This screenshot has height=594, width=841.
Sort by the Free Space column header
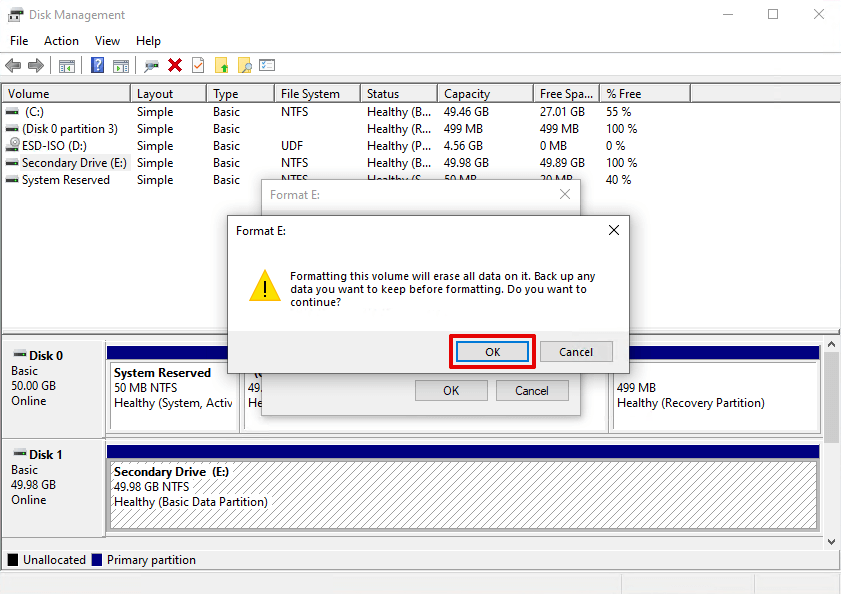coord(566,93)
